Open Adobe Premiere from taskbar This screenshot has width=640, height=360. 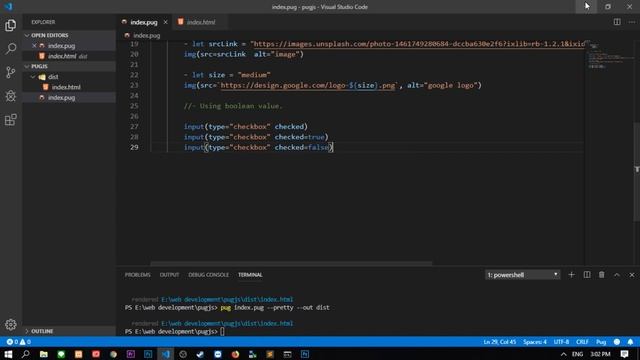131,354
